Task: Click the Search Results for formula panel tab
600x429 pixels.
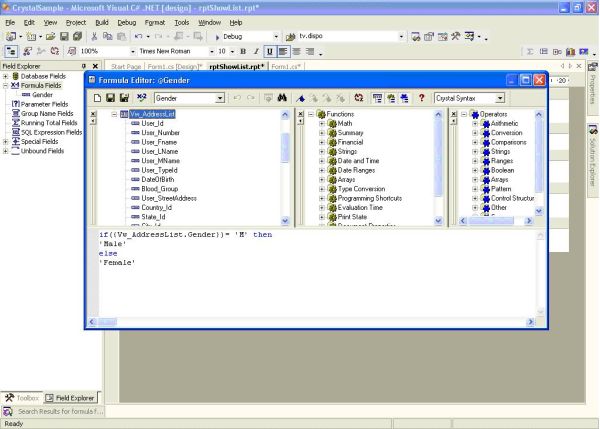Action: coord(53,412)
